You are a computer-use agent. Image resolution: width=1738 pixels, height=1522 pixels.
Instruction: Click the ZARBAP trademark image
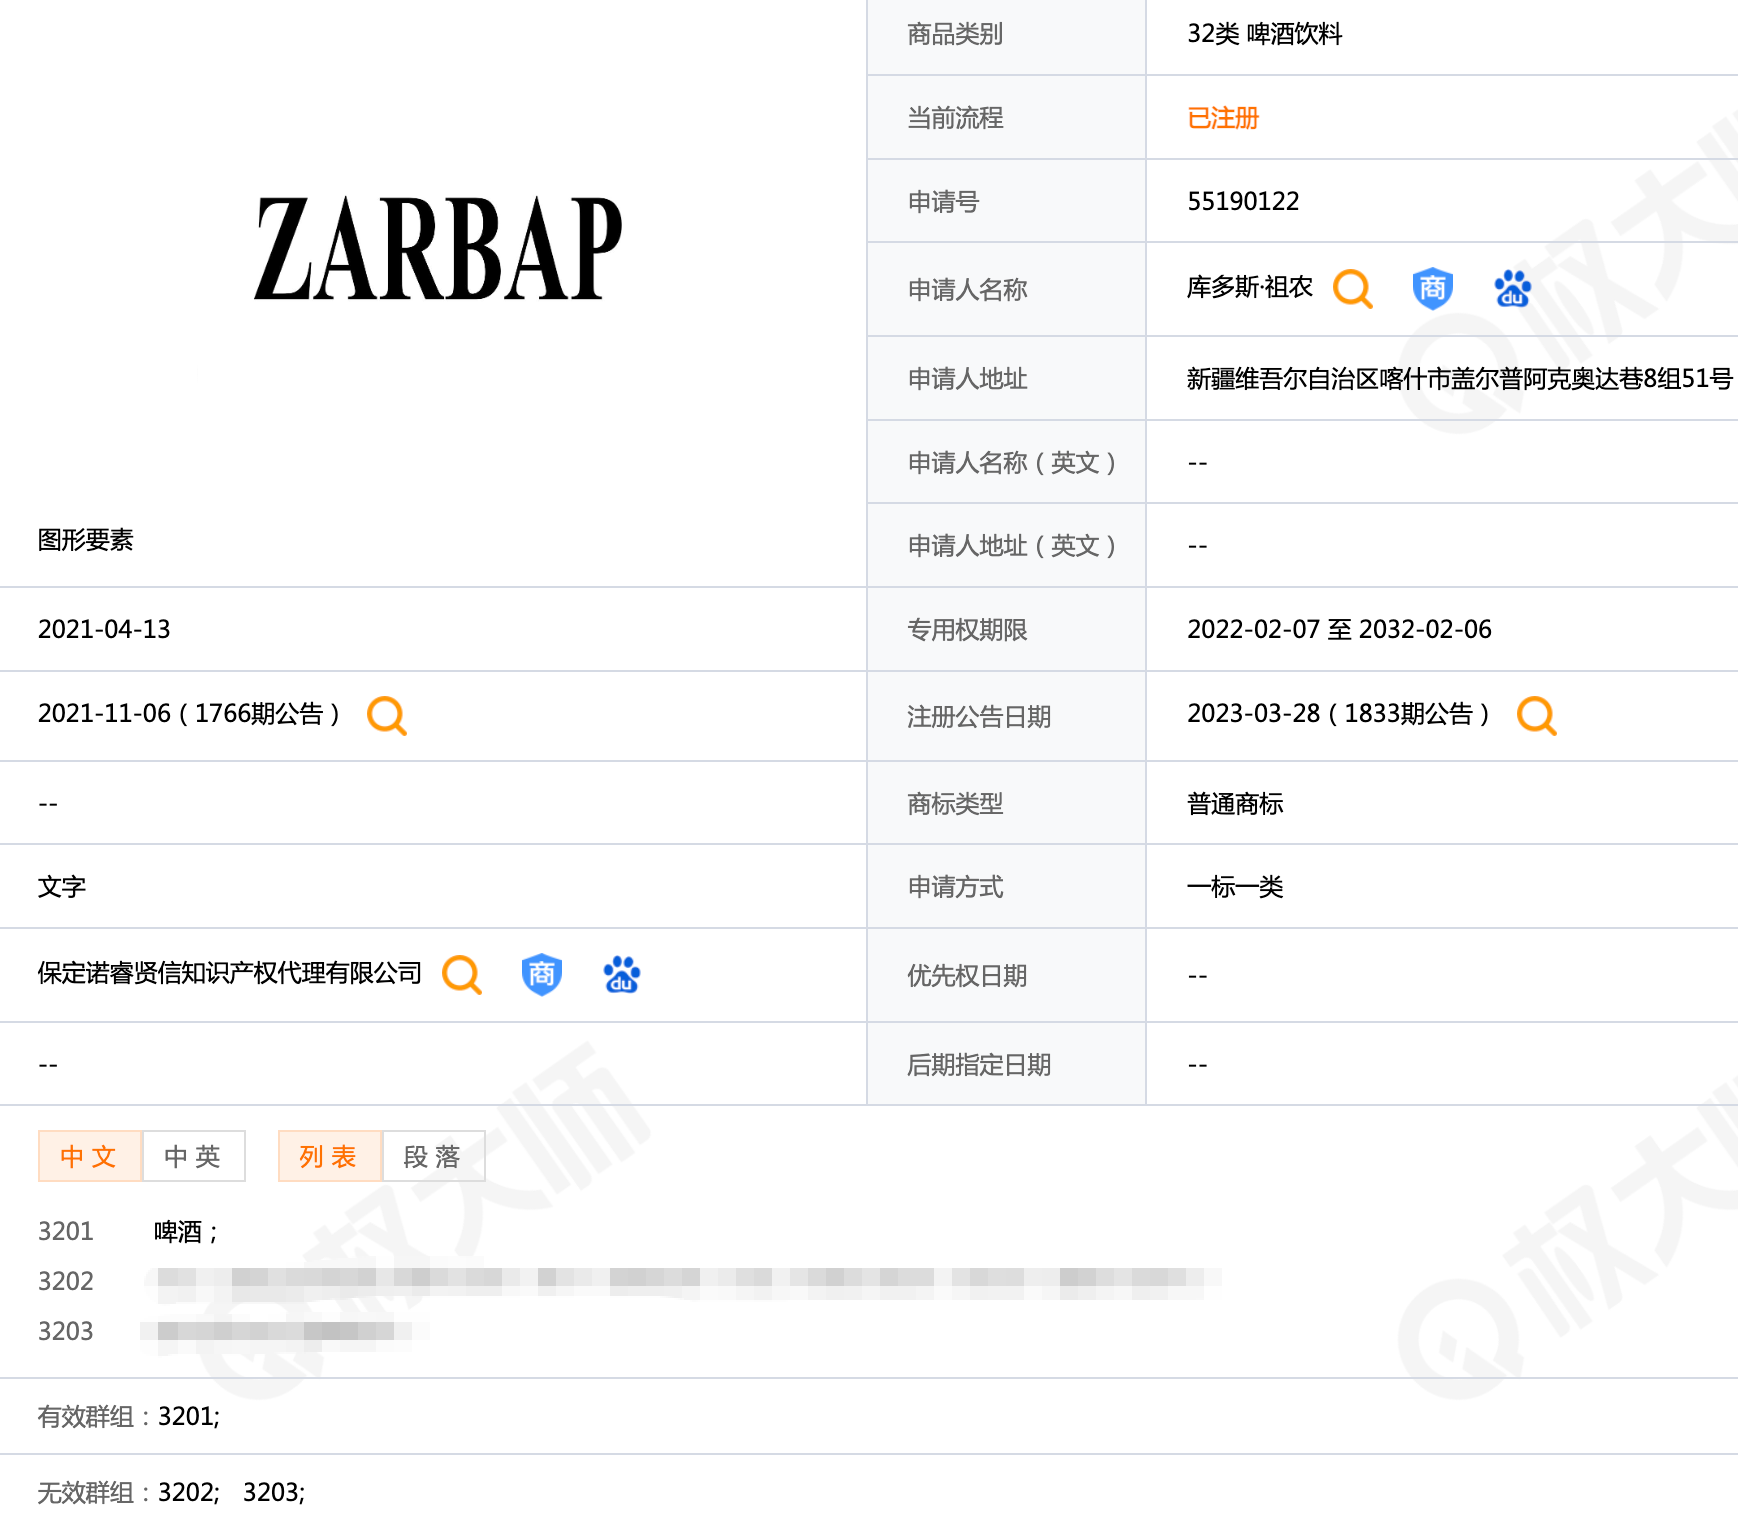click(x=437, y=248)
